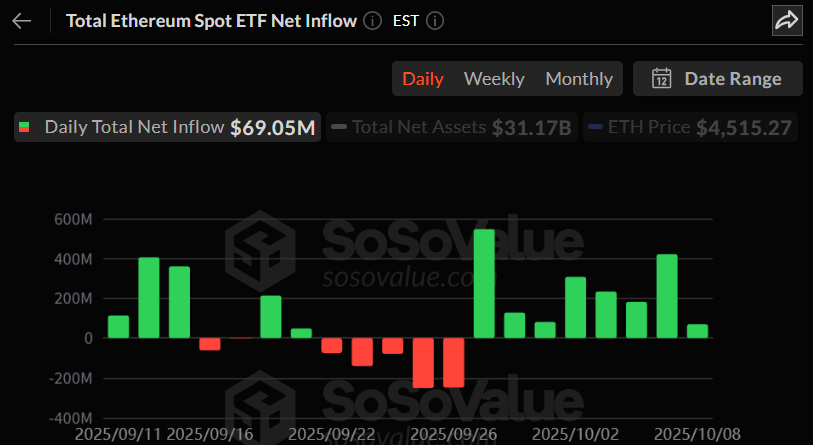Click the info icon next to EST
This screenshot has width=813, height=445.
(435, 21)
